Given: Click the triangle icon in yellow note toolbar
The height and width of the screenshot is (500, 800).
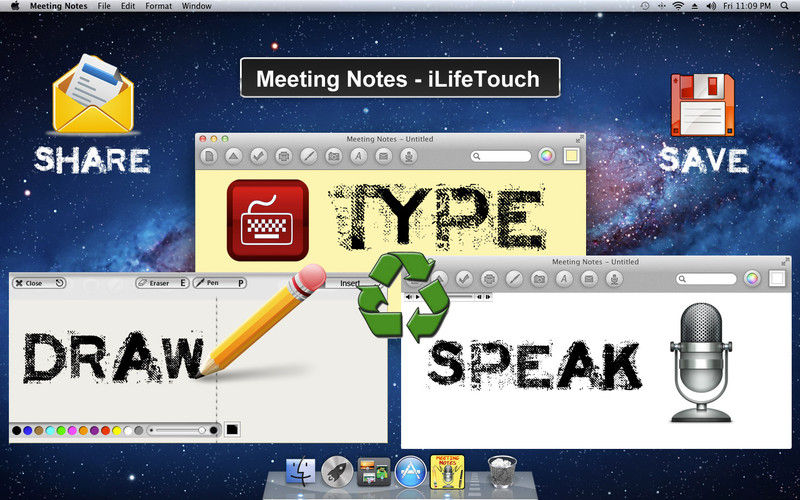Looking at the screenshot, I should [234, 156].
